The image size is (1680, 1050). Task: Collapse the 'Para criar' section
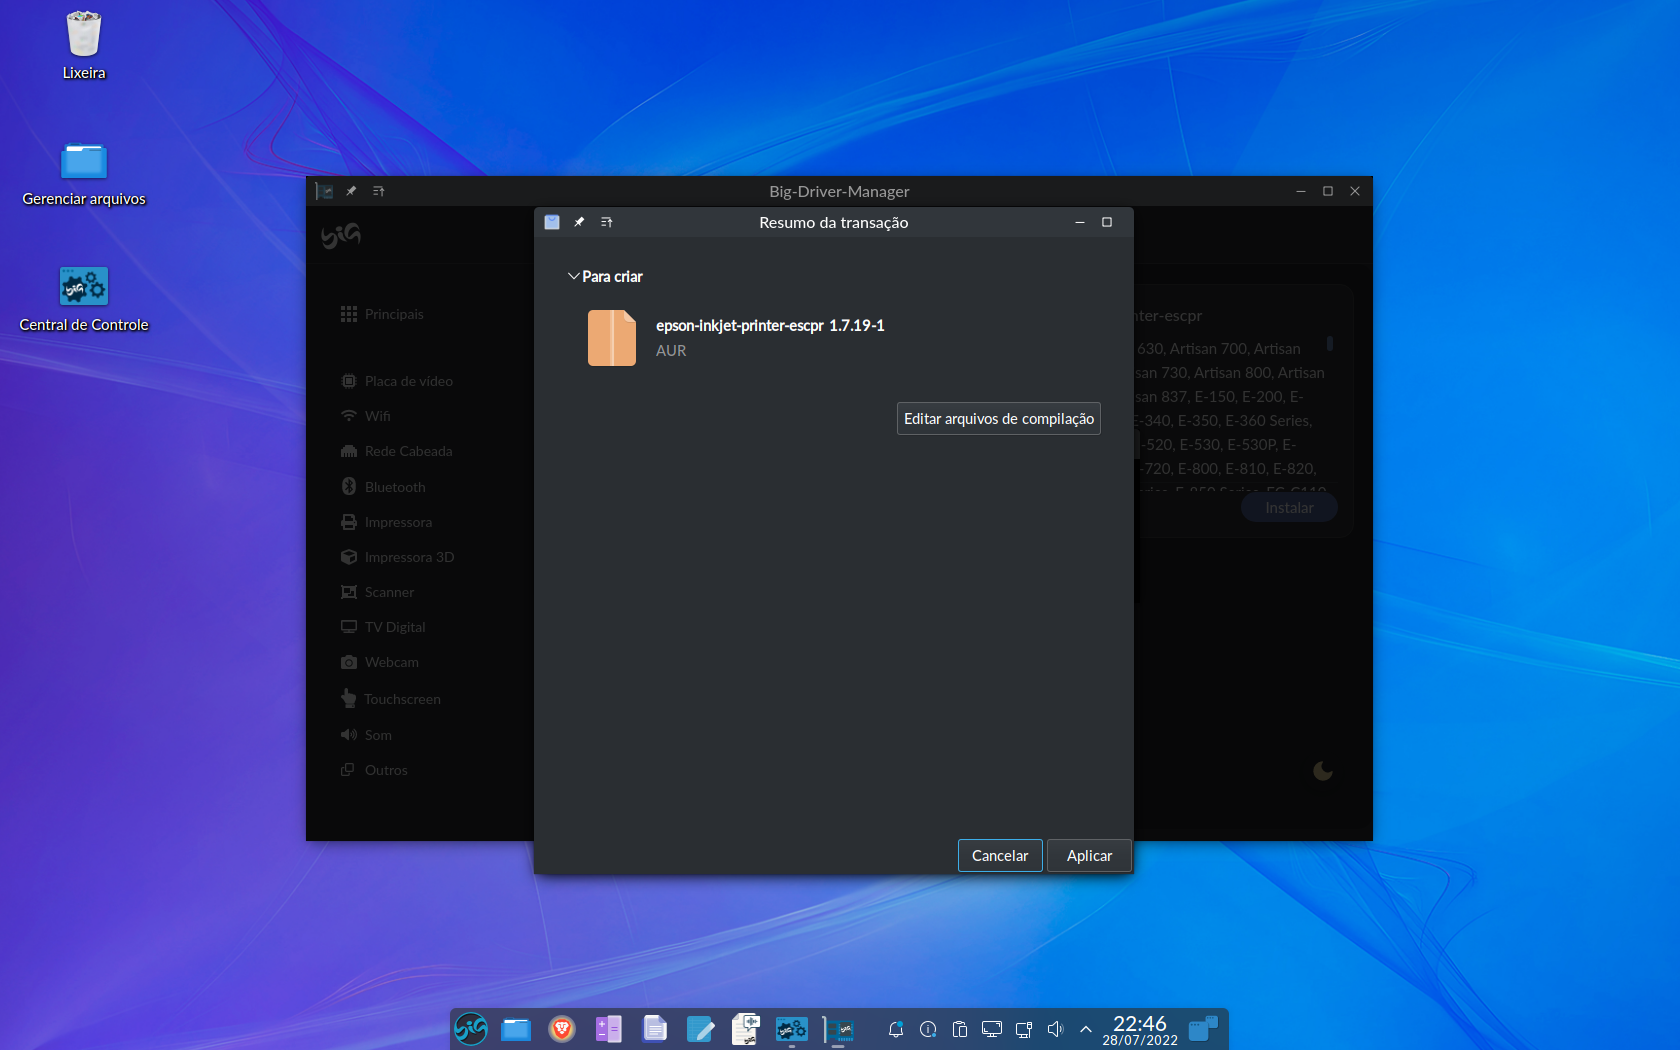[x=573, y=276]
